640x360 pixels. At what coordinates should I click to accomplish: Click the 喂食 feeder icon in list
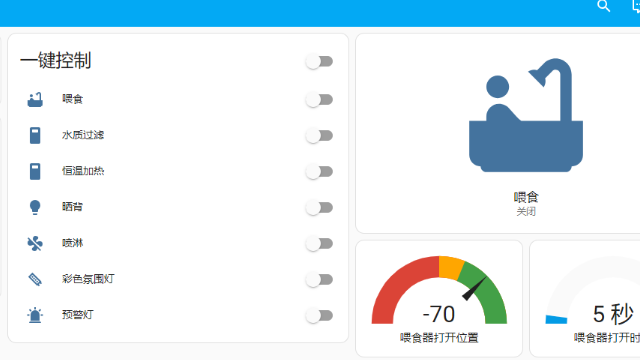tap(35, 99)
